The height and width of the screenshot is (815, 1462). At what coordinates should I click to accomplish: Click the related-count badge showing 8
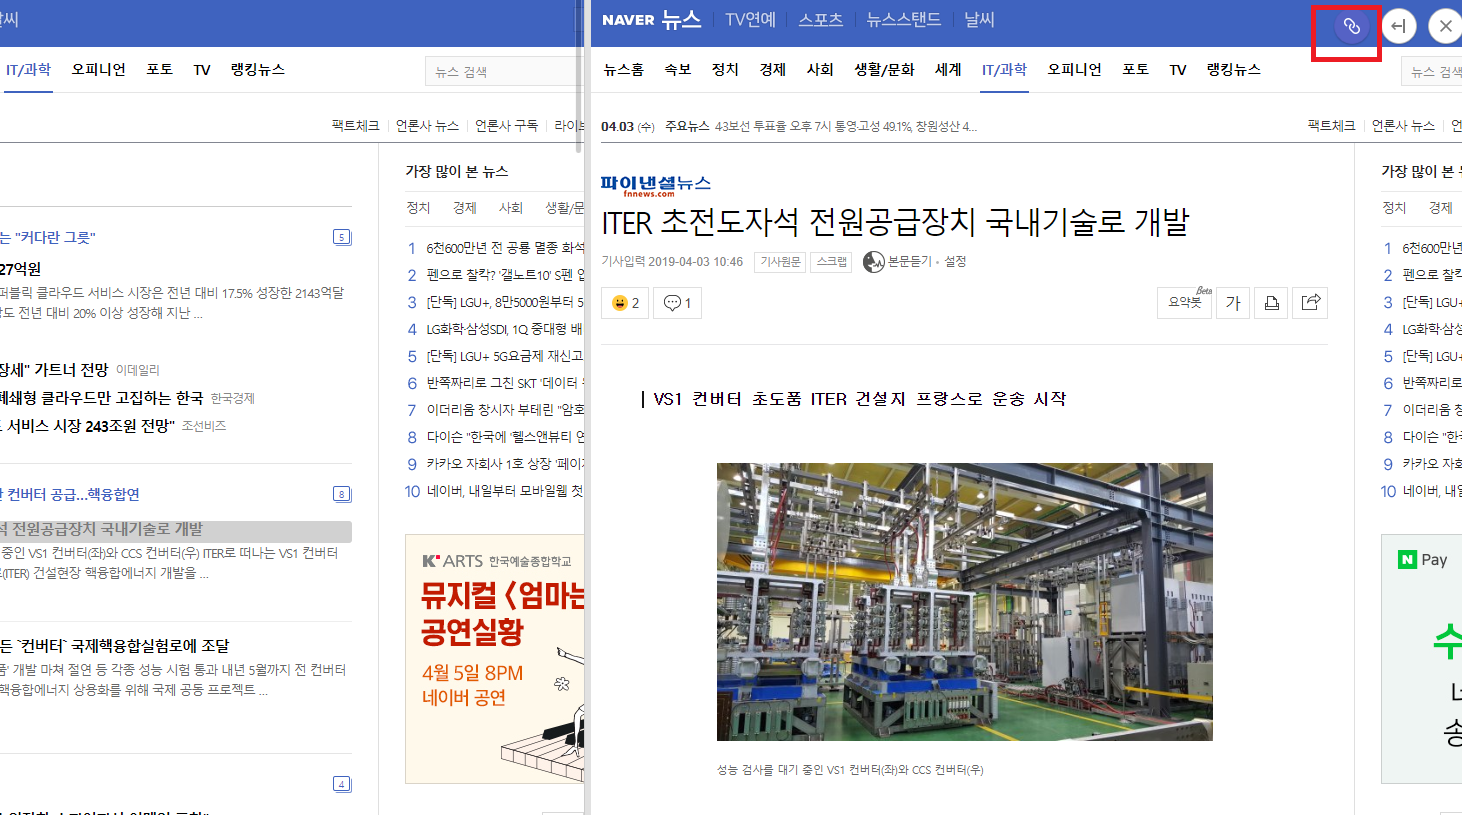tap(342, 494)
